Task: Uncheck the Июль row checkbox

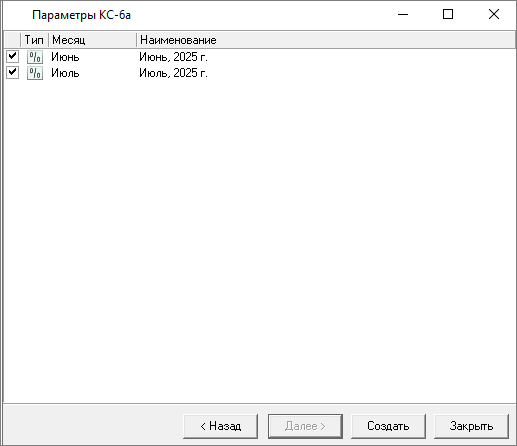Action: (12, 72)
